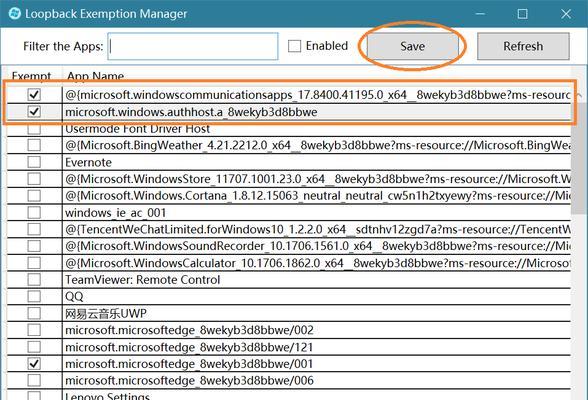
Task: Check the QQ exemption box
Action: [x=34, y=296]
